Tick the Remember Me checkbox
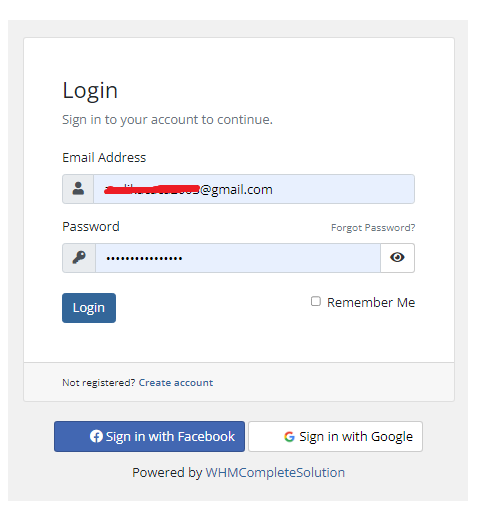479x512 pixels. pyautogui.click(x=316, y=301)
